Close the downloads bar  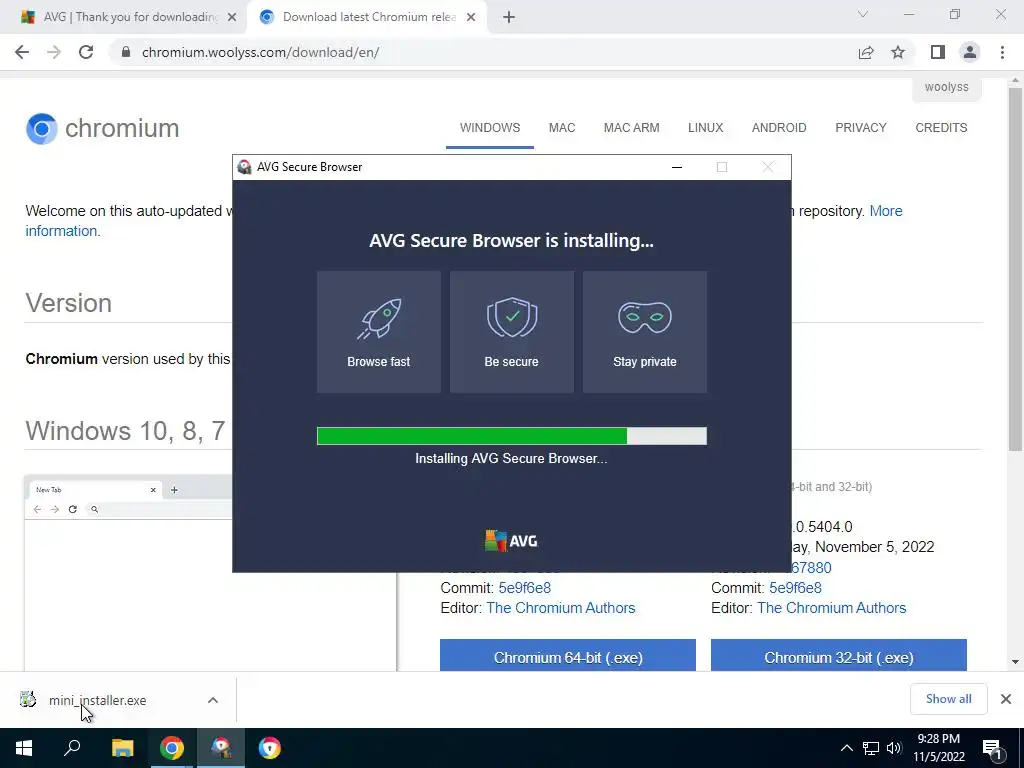tap(1006, 699)
